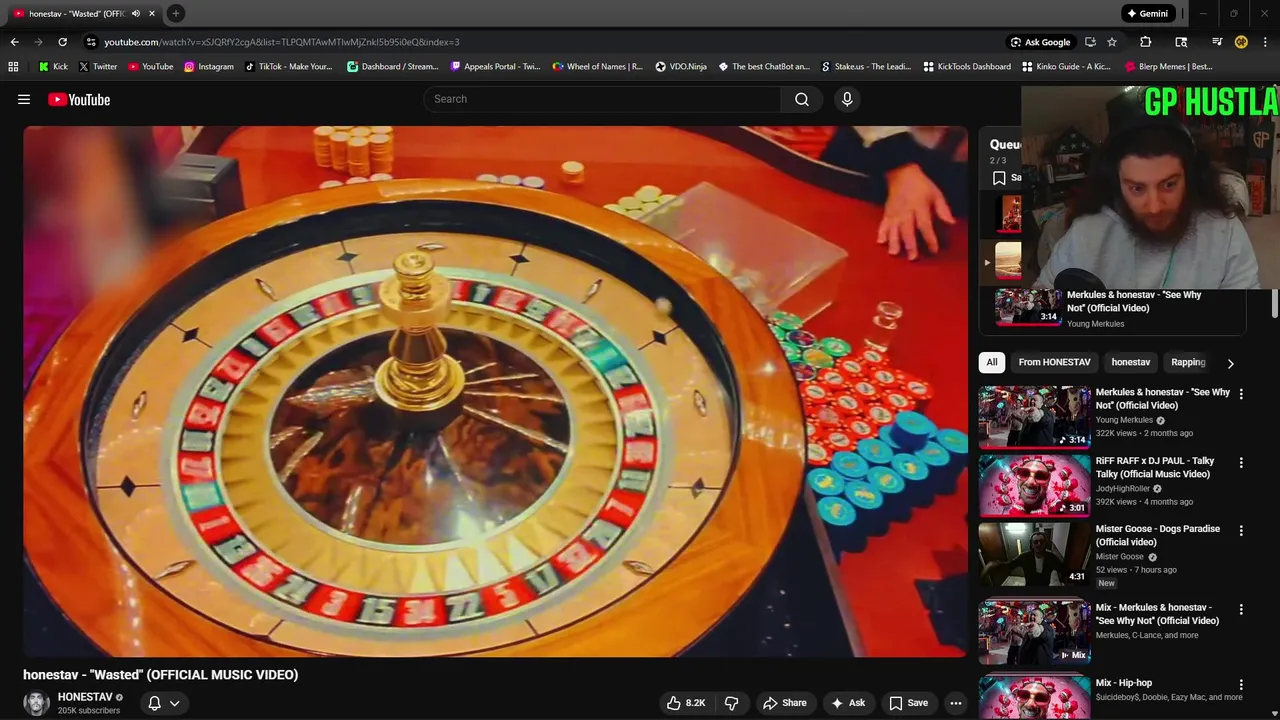Screen dimensions: 1280x720
Task: Select the honestav filter chip
Action: 1131,362
